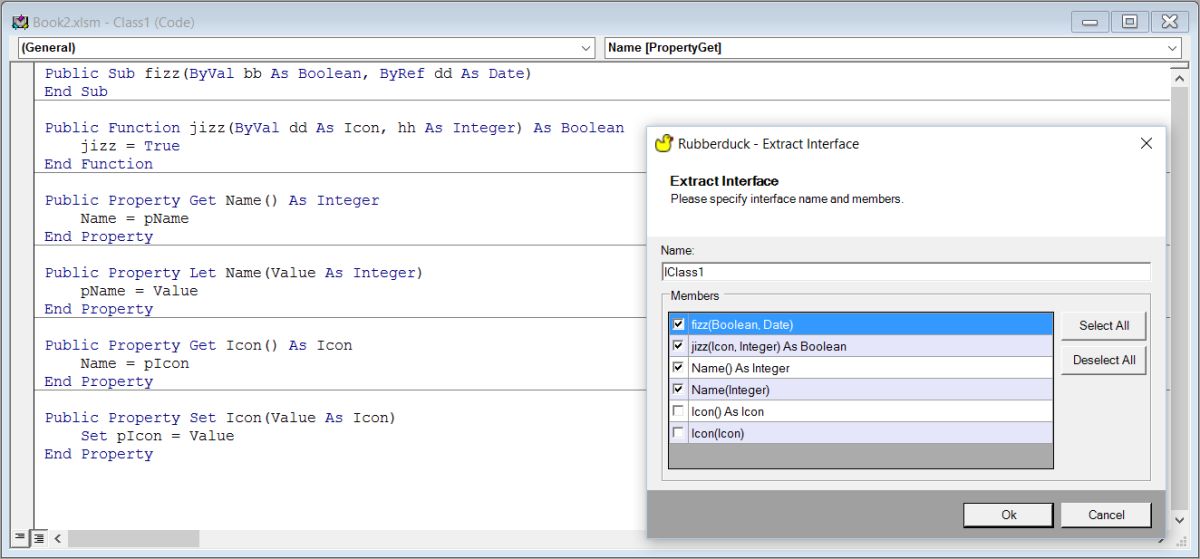Click the 'jizz = True' code line
Viewport: 1200px width, 559px height.
coord(130,146)
